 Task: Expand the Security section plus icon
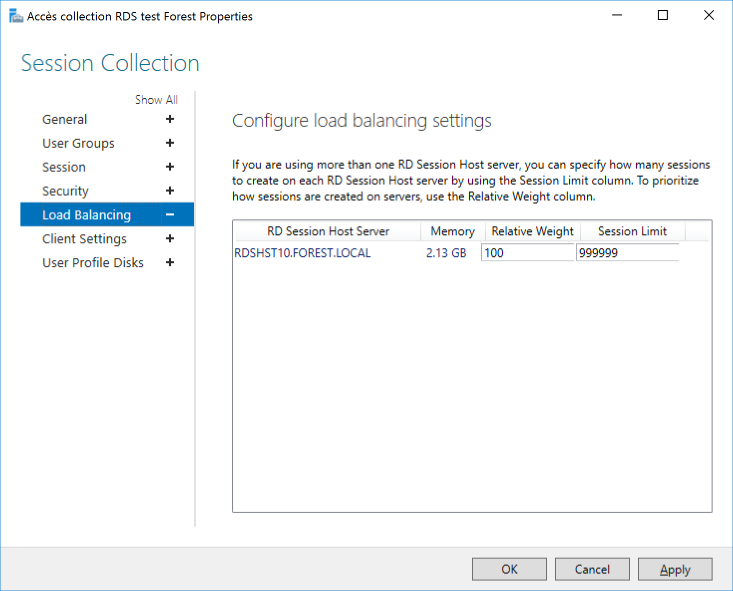click(x=170, y=191)
